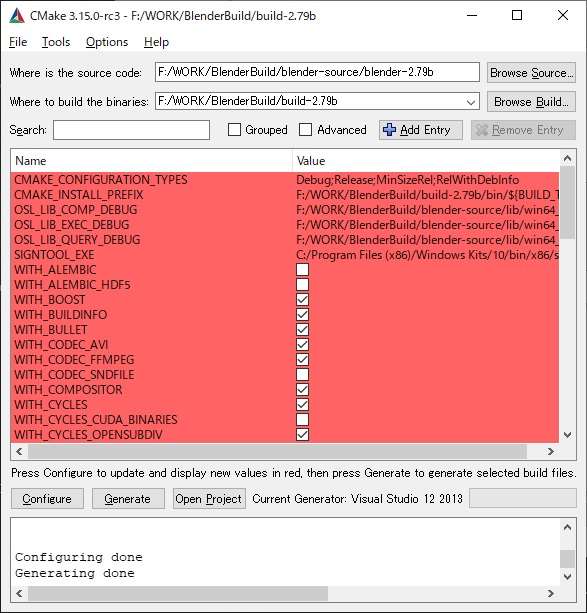This screenshot has height=613, width=587.
Task: Uncheck the WITH_CYCLES checkbox
Action: [302, 405]
